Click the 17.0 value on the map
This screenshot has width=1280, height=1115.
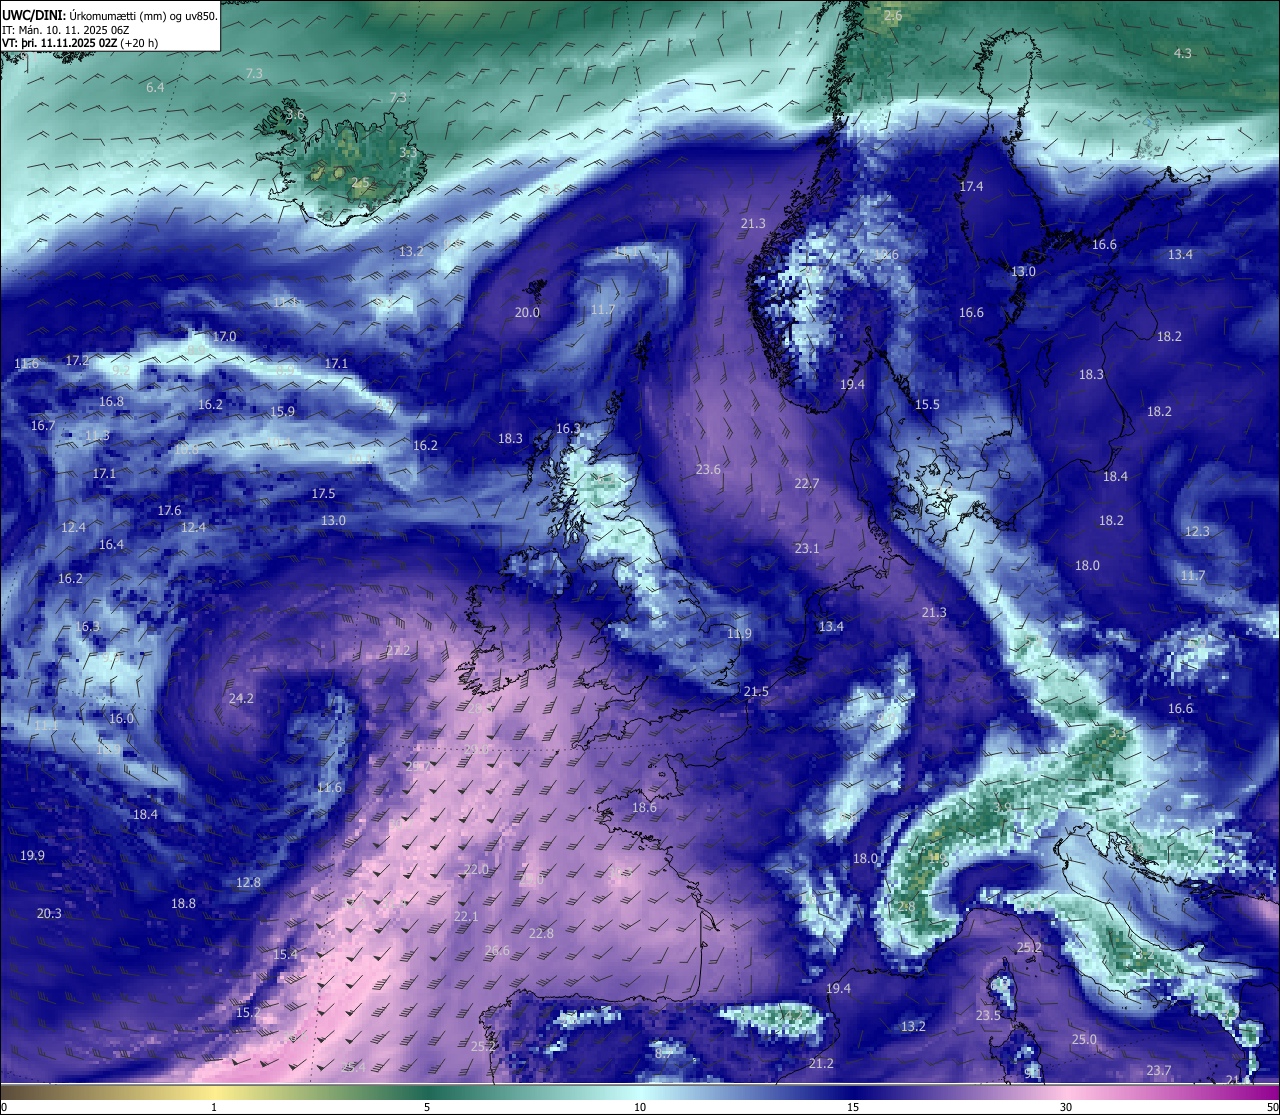pyautogui.click(x=224, y=337)
